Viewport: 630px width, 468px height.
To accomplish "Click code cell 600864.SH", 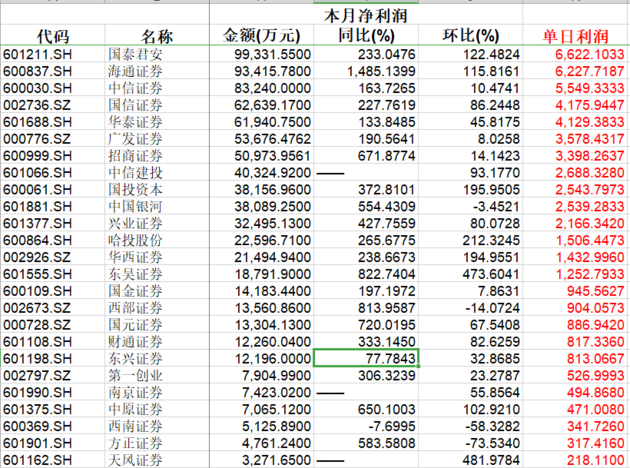I will click(x=53, y=240).
